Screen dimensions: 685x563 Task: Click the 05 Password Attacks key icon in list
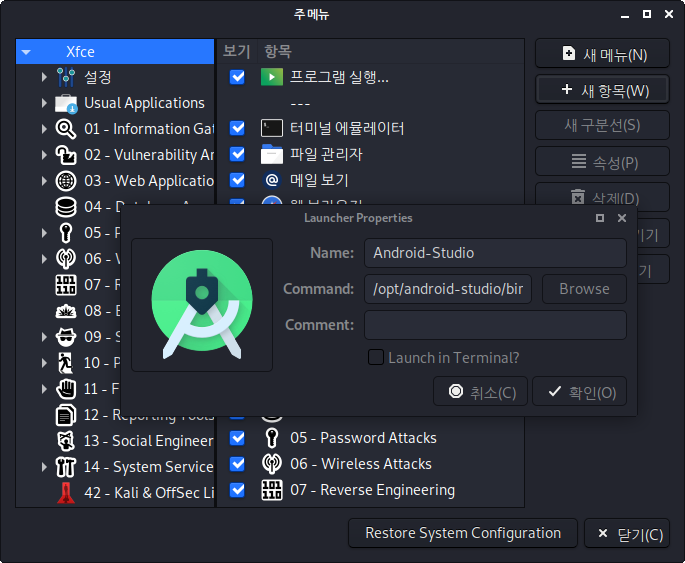(x=272, y=438)
